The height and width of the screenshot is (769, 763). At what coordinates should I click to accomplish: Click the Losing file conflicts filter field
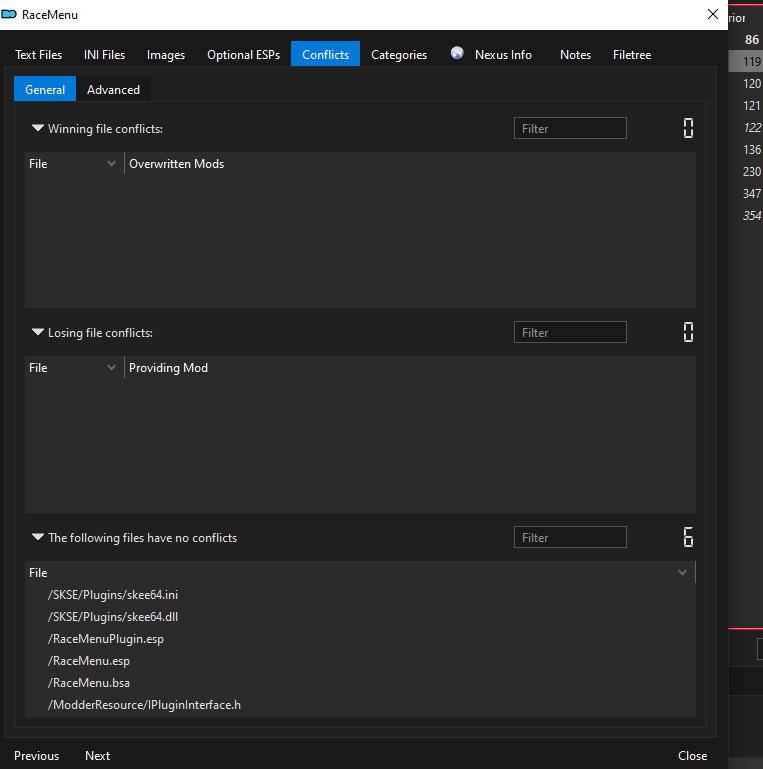coord(570,333)
